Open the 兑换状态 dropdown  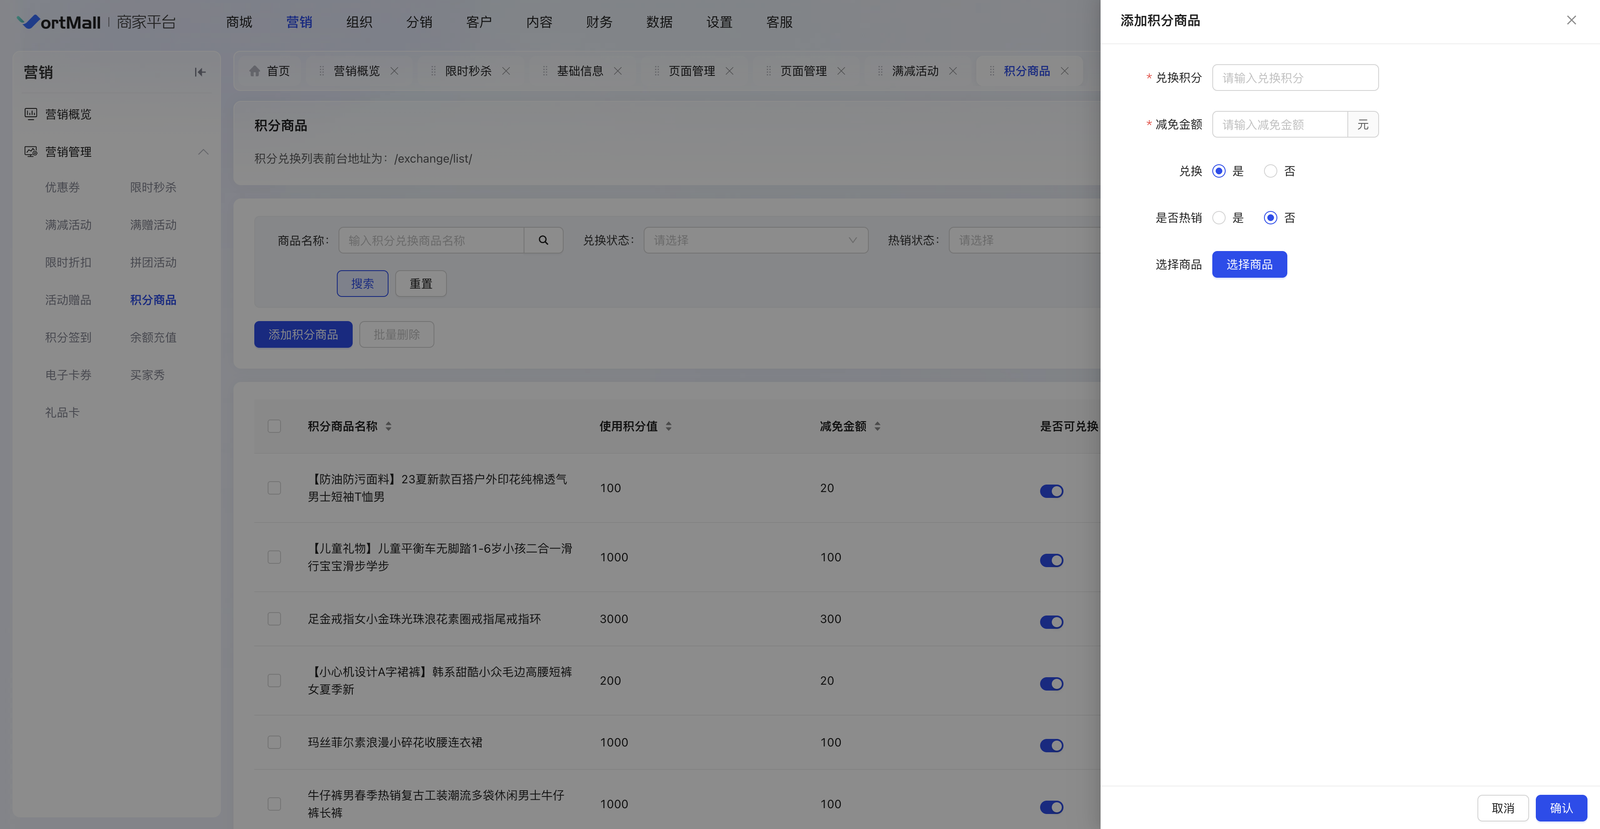click(755, 240)
